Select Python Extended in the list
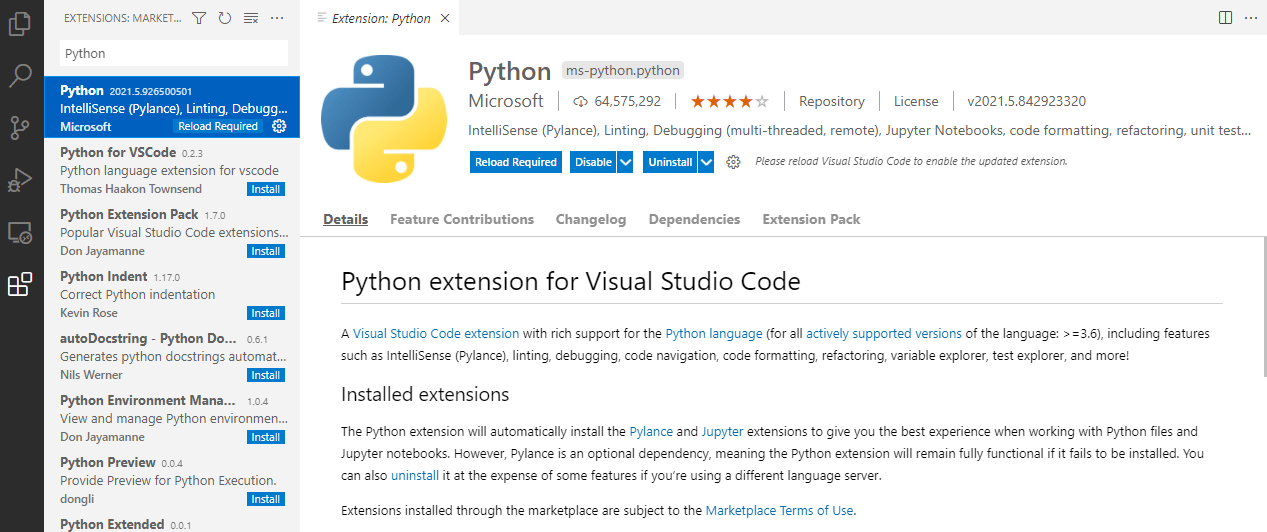Viewport: 1267px width, 532px height. coord(172,522)
